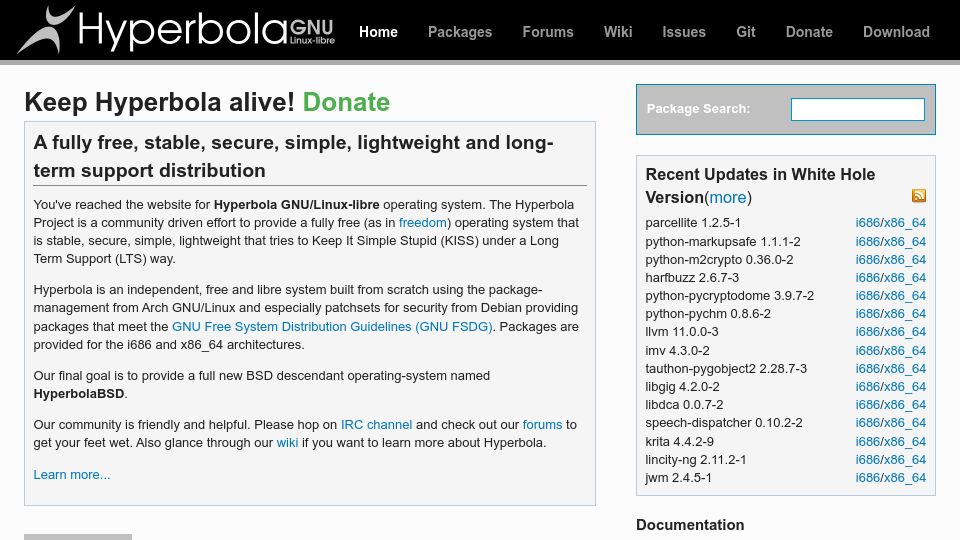Click the green Donate heading link
This screenshot has width=960, height=540.
pos(346,102)
